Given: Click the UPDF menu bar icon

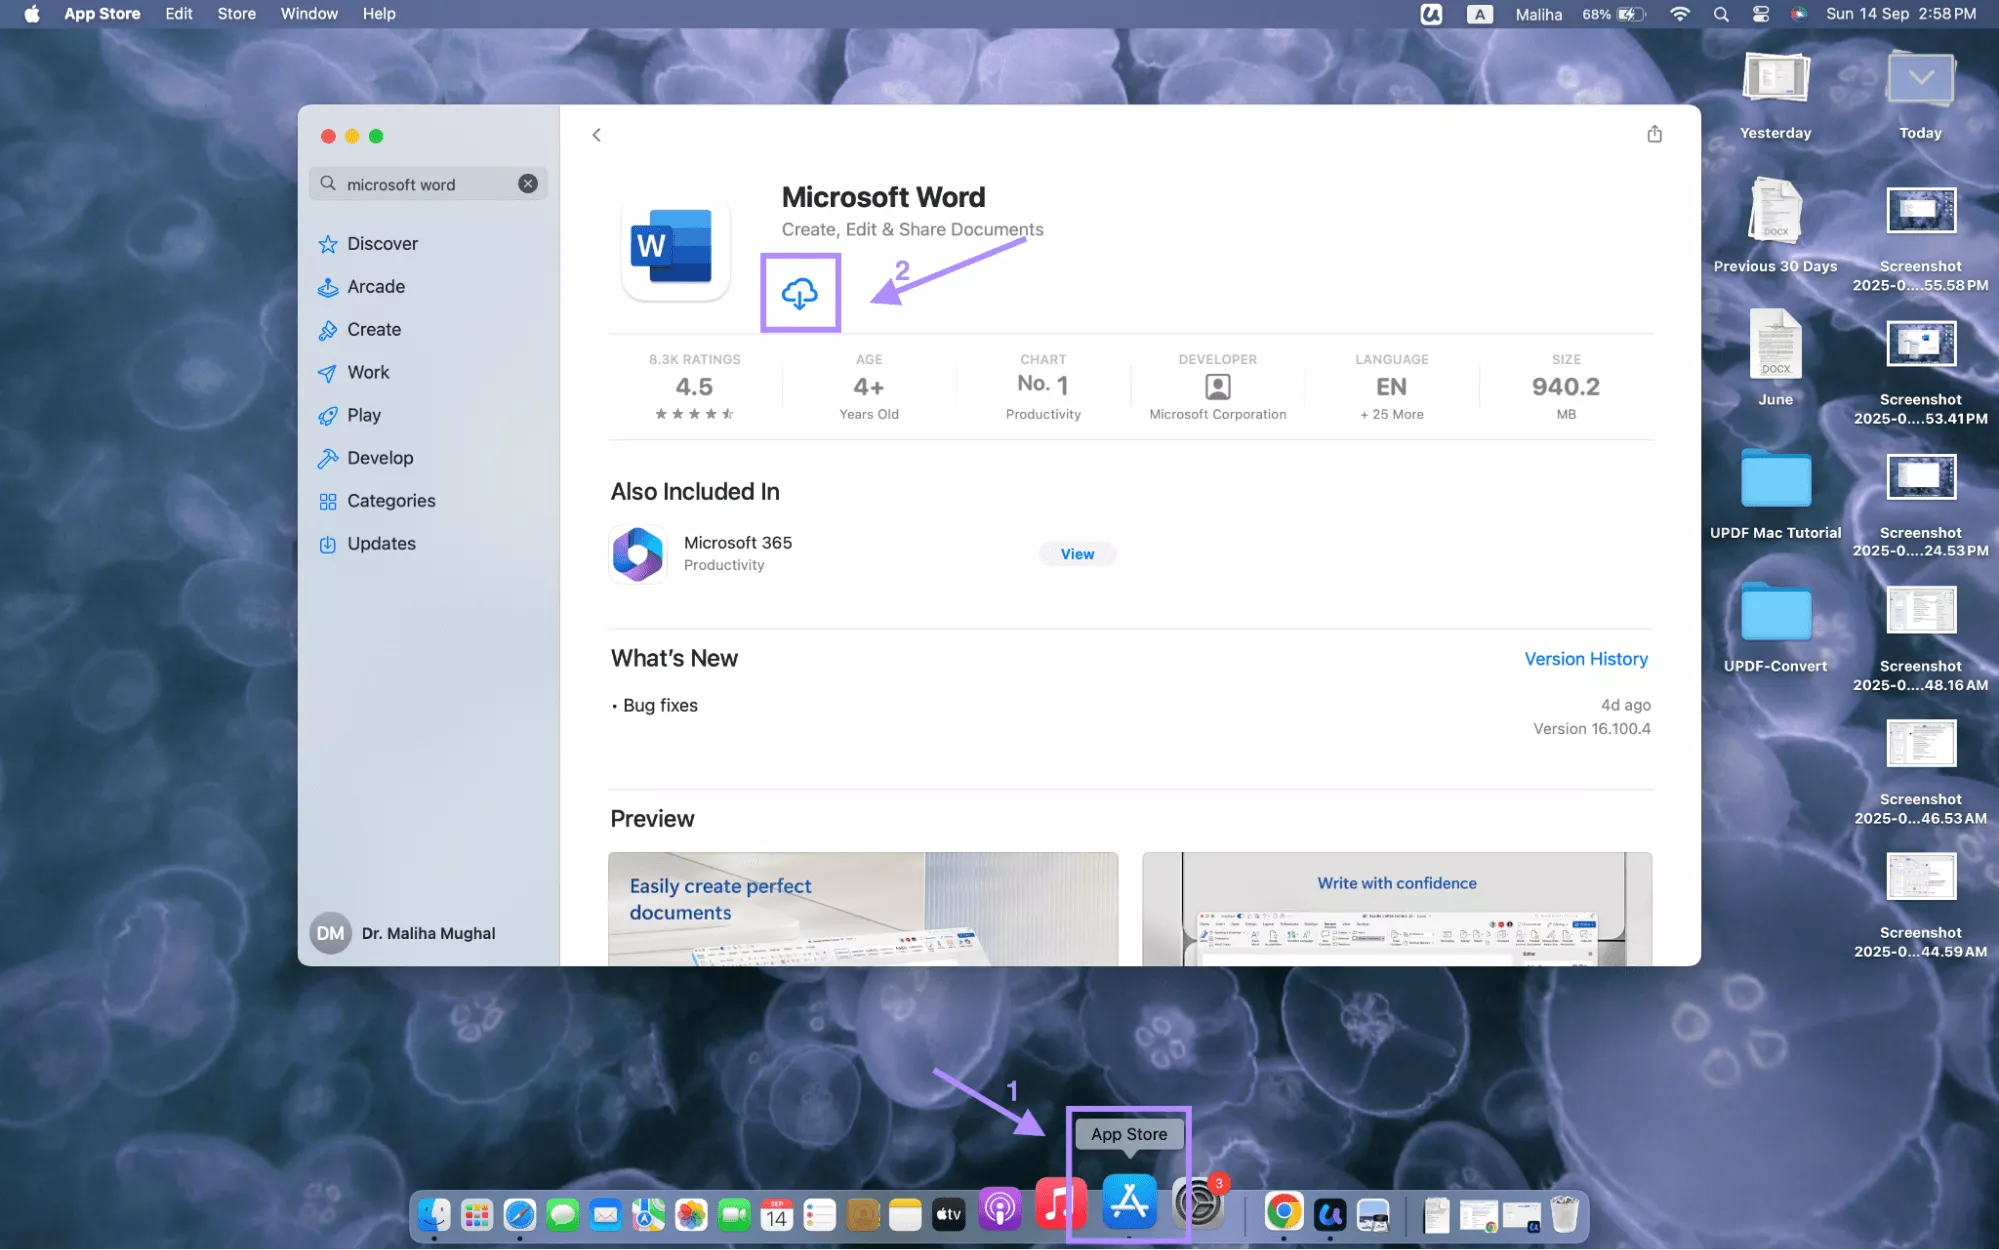Looking at the screenshot, I should 1431,14.
